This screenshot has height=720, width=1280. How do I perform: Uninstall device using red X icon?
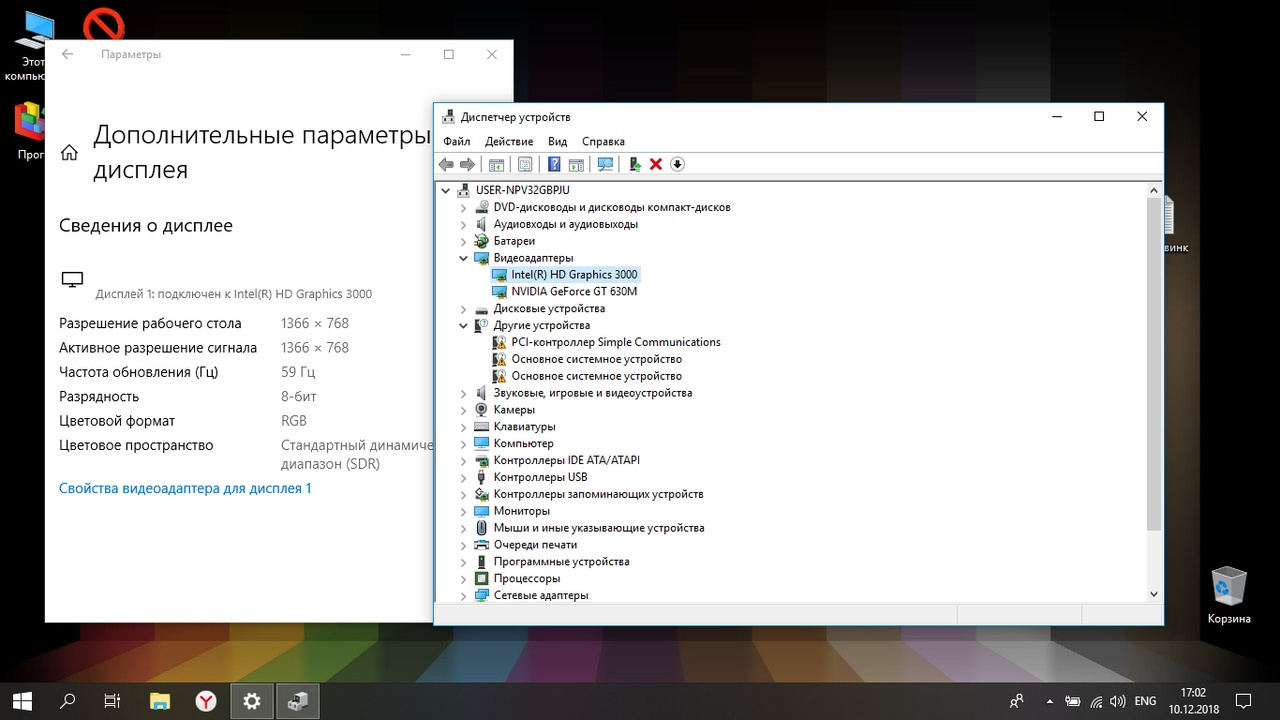656,164
